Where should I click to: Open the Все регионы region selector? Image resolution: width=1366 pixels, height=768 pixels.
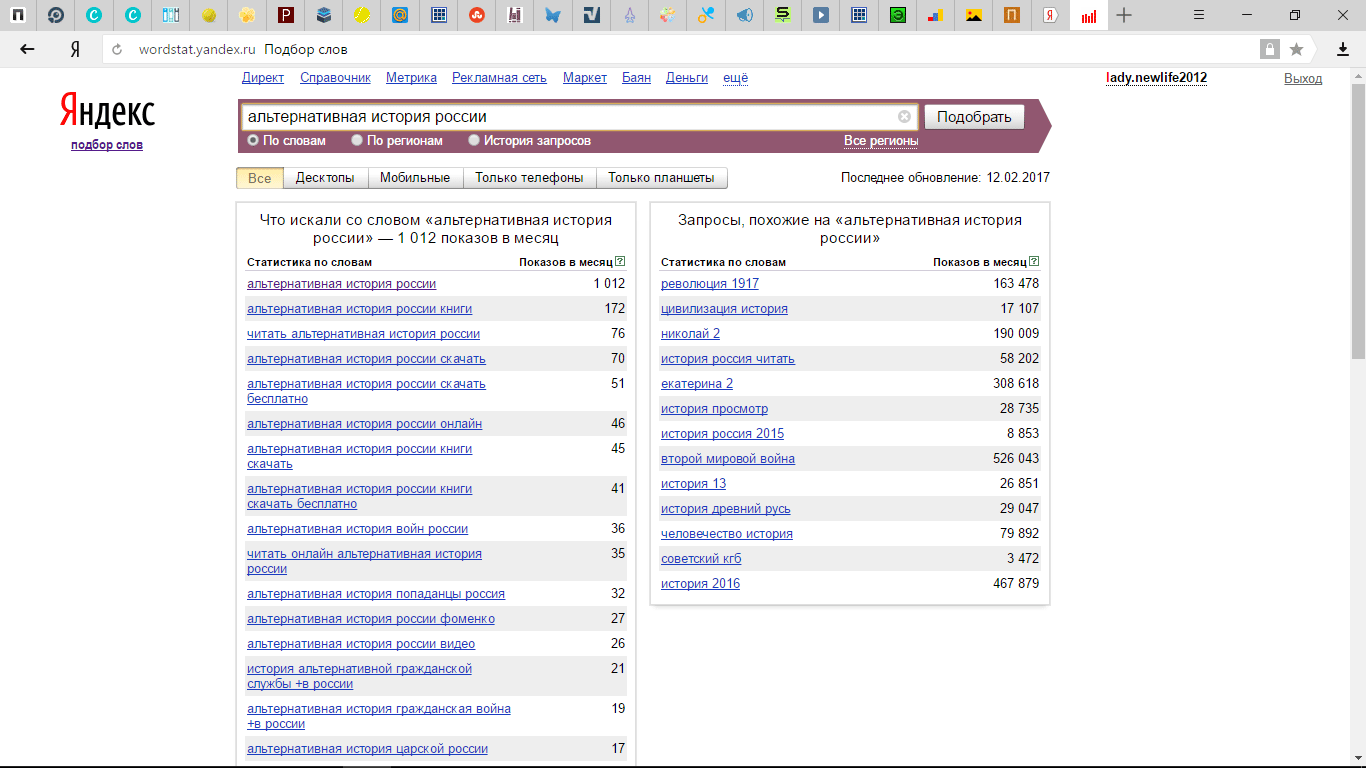881,141
